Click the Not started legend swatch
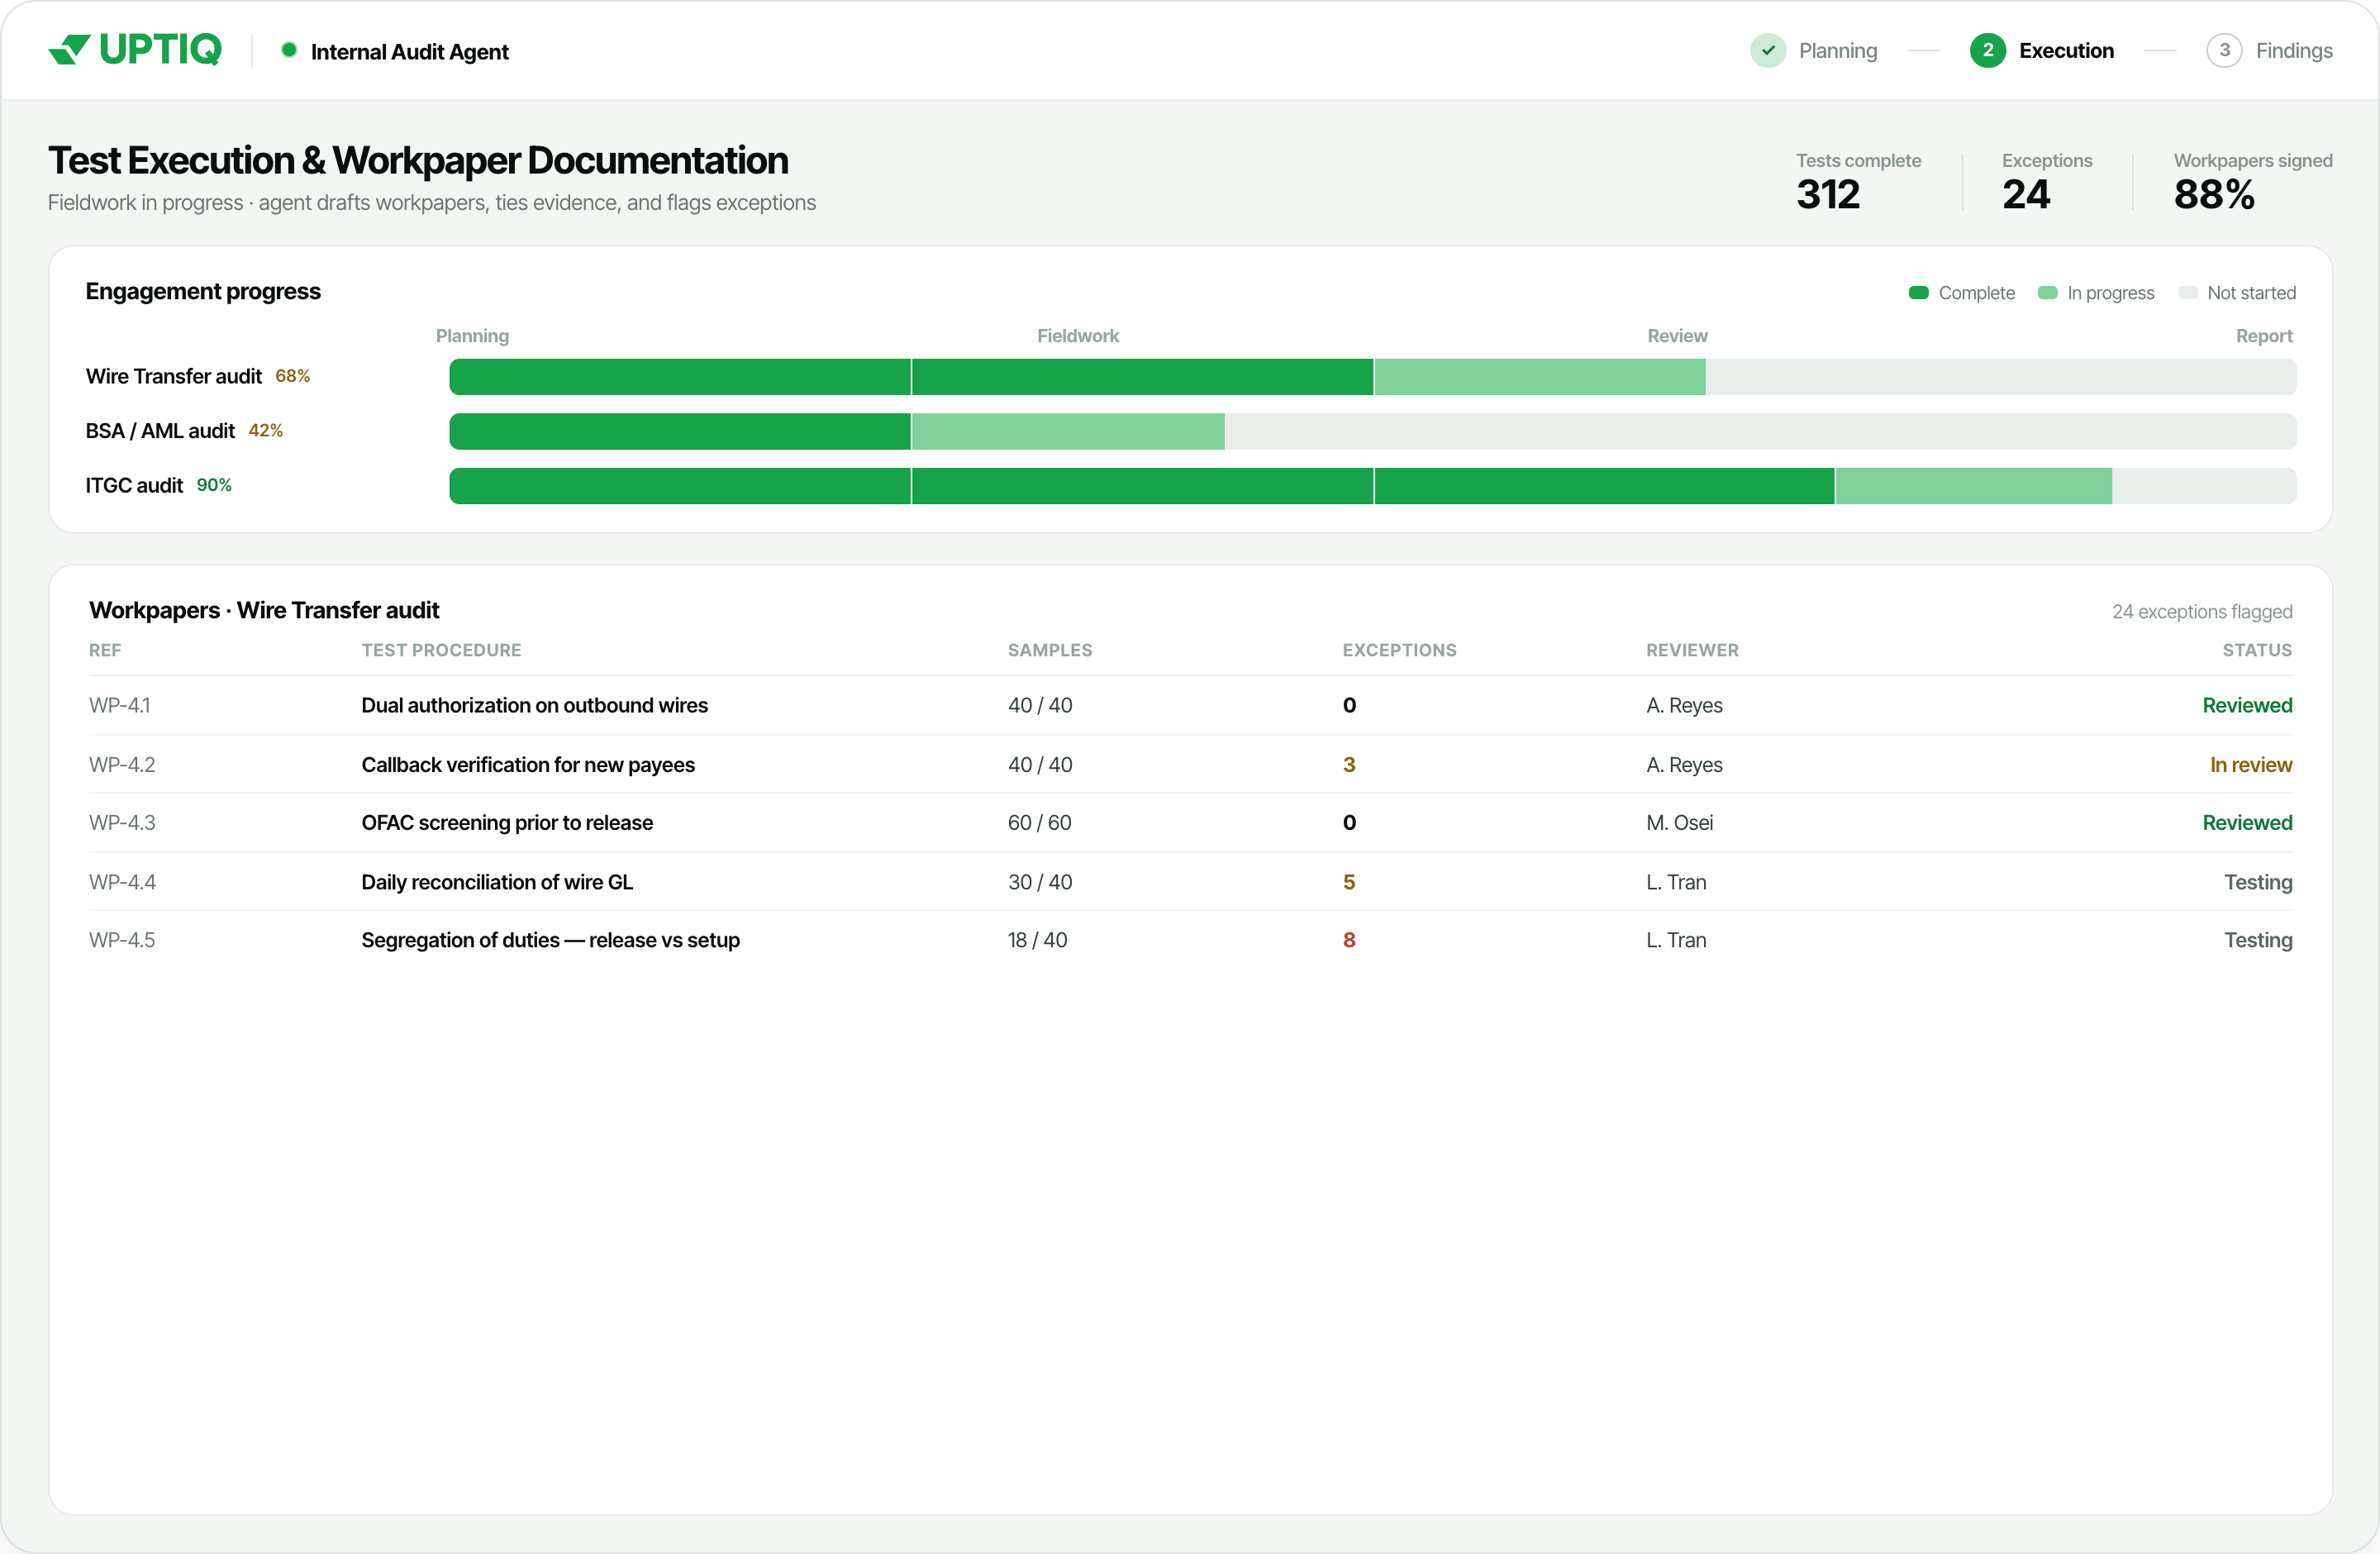Image resolution: width=2380 pixels, height=1554 pixels. [x=2187, y=293]
